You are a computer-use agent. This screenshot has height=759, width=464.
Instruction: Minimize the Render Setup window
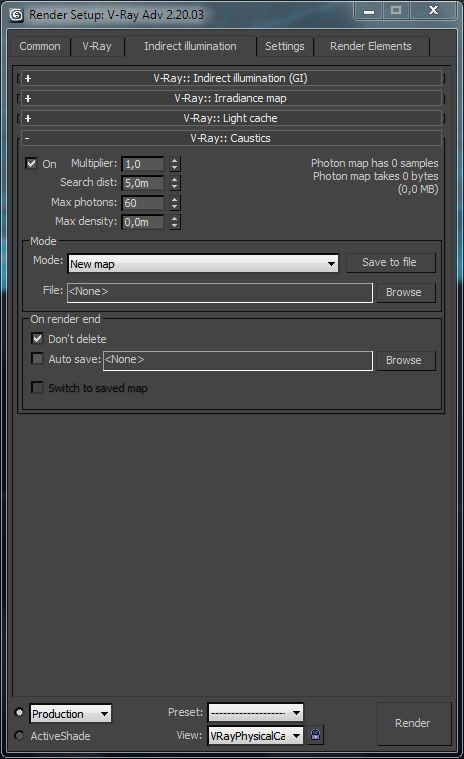tap(369, 11)
